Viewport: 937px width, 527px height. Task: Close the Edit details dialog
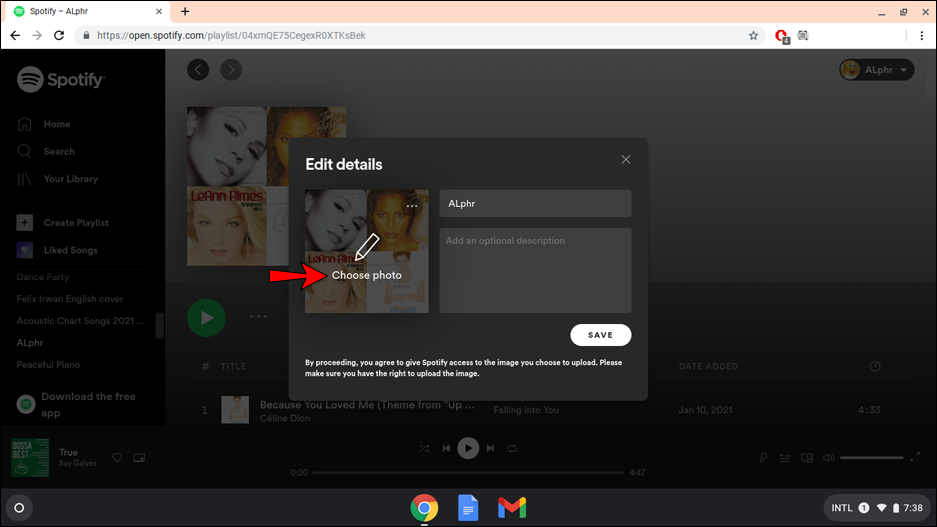click(626, 160)
